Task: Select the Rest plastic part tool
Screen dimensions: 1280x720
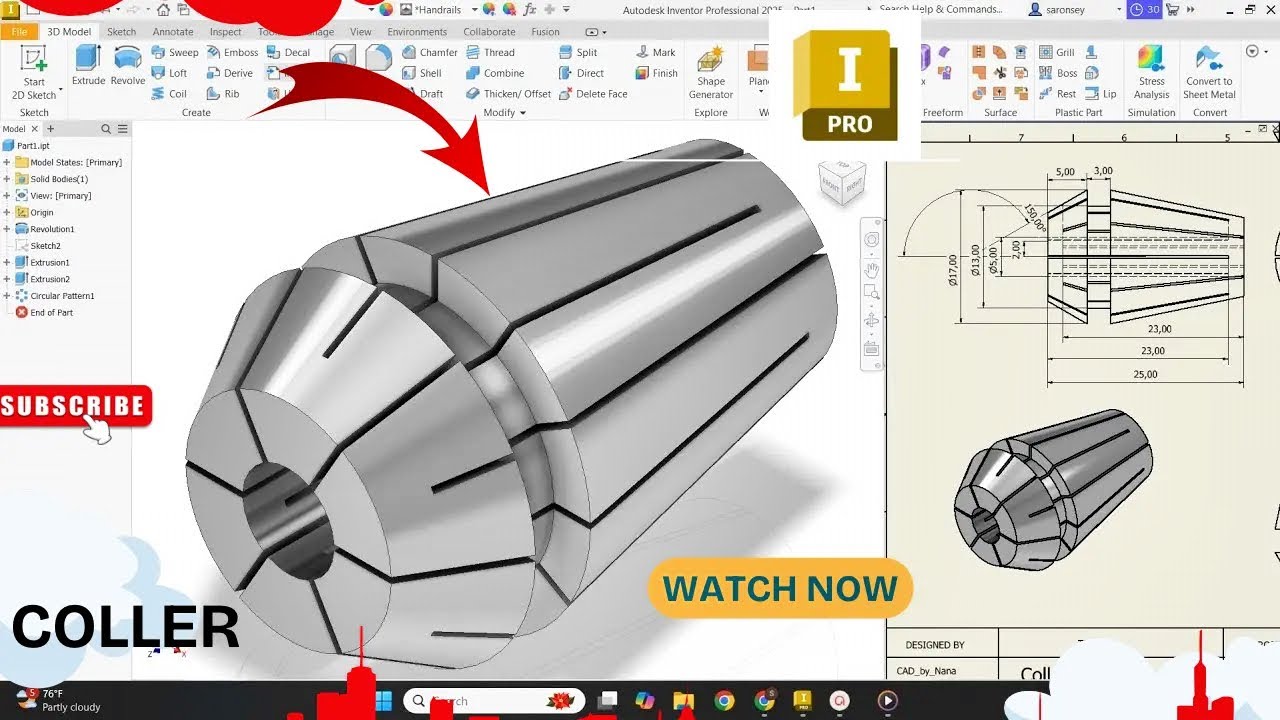Action: coord(1057,94)
